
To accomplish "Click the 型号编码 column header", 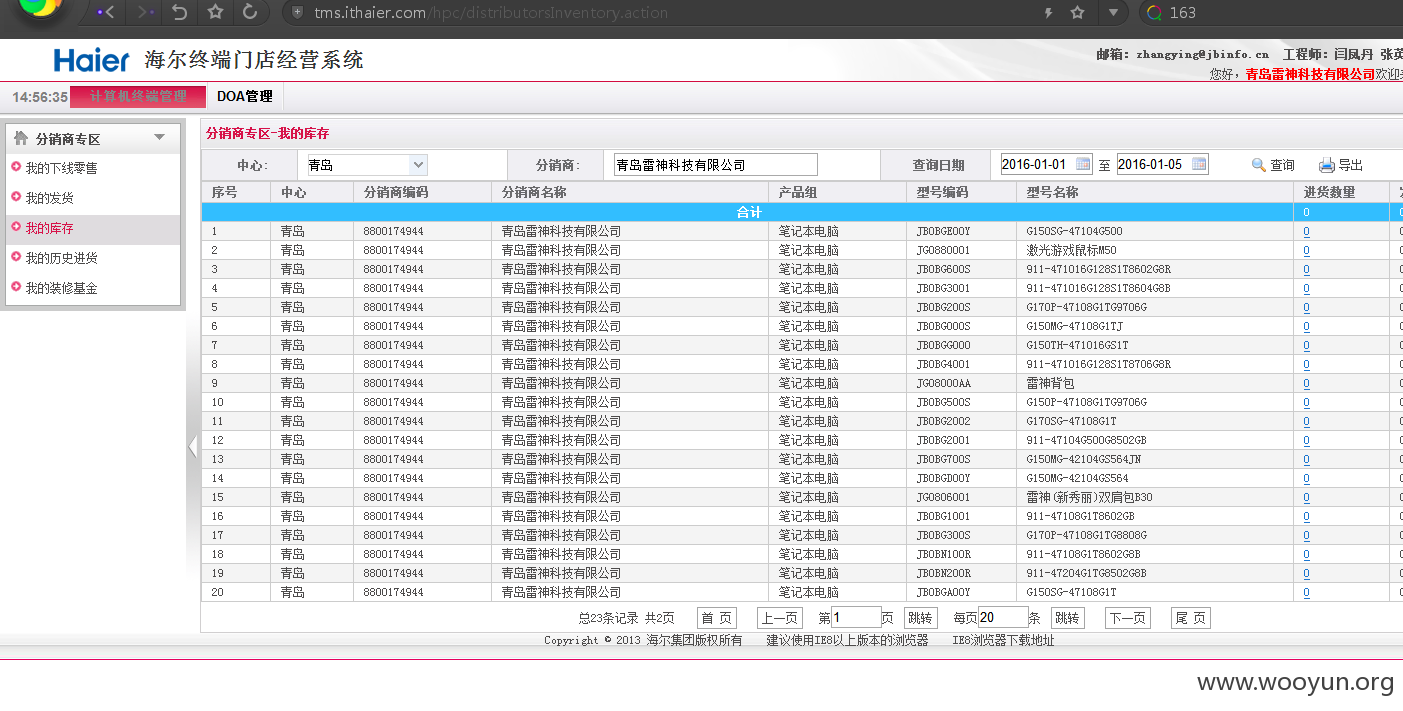I will point(962,192).
